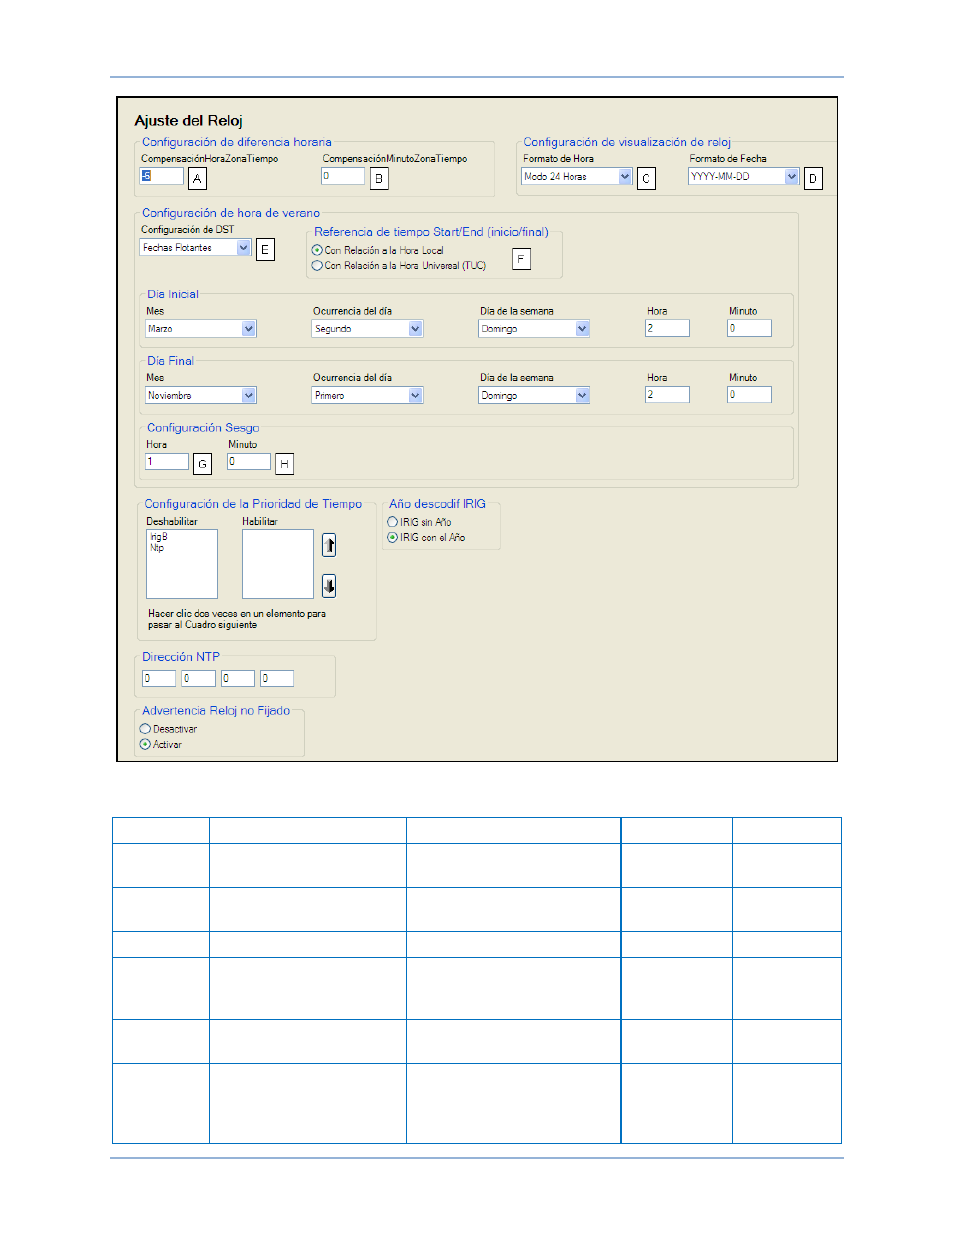Open Día Final Mes dropdown showing Noviembre

pos(201,395)
